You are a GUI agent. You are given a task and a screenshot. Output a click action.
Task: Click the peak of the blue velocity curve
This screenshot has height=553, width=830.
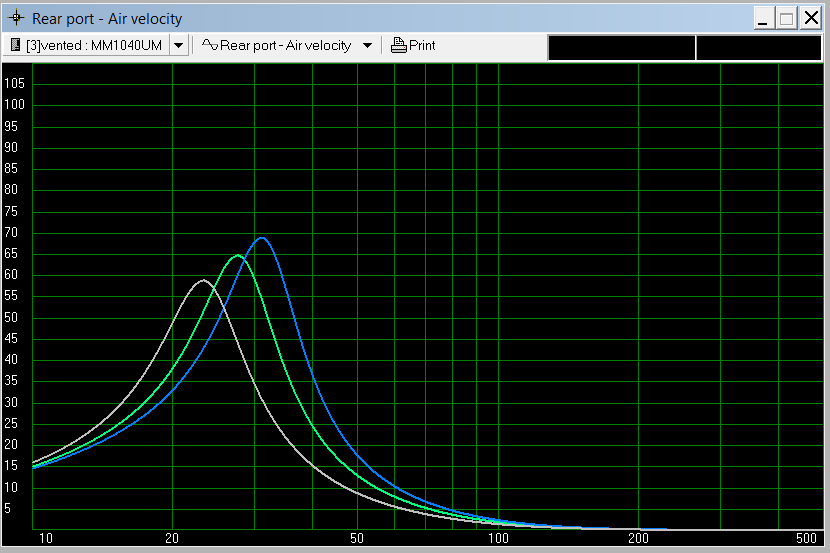[x=261, y=238]
